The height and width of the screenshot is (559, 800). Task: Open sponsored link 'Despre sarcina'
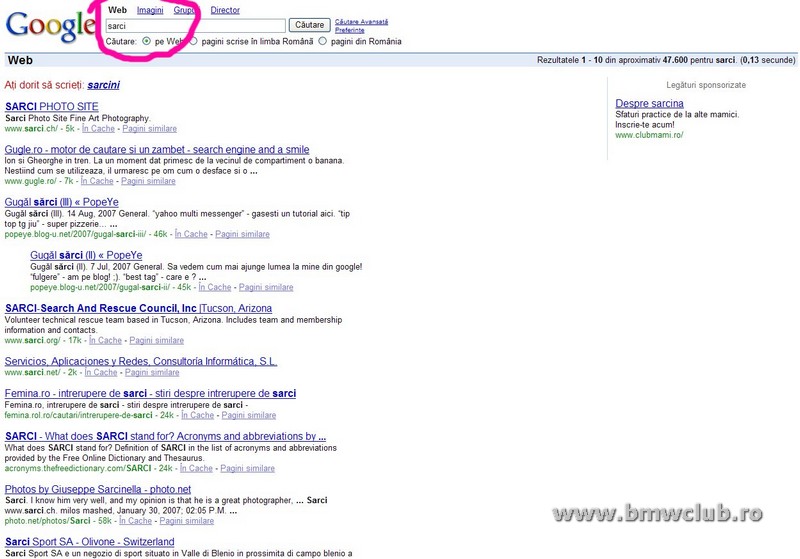649,104
